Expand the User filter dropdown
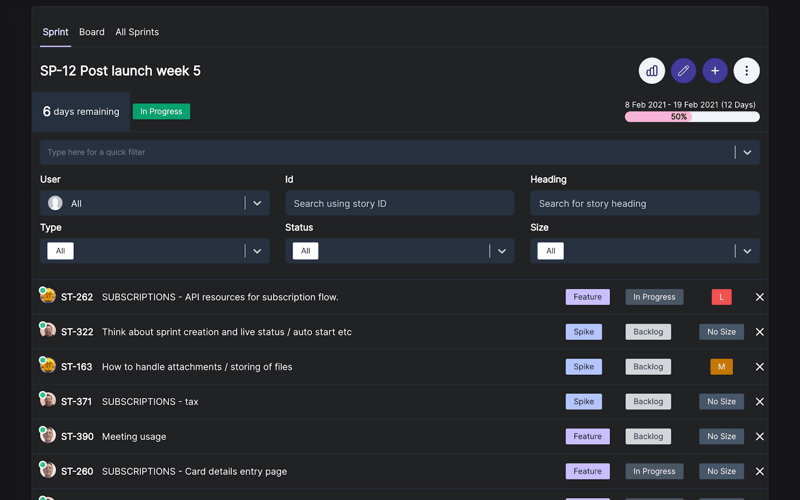This screenshot has height=500, width=800. (257, 203)
